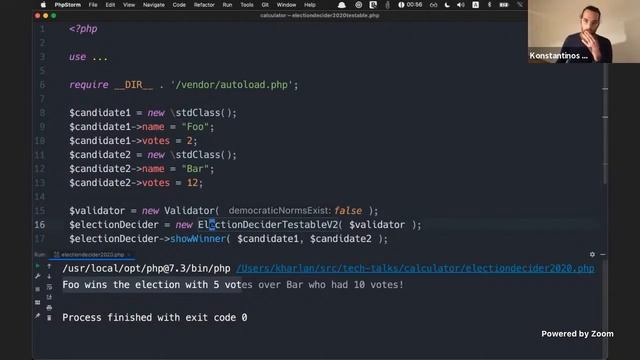Click the glasses icon in menu bar

(433, 5)
